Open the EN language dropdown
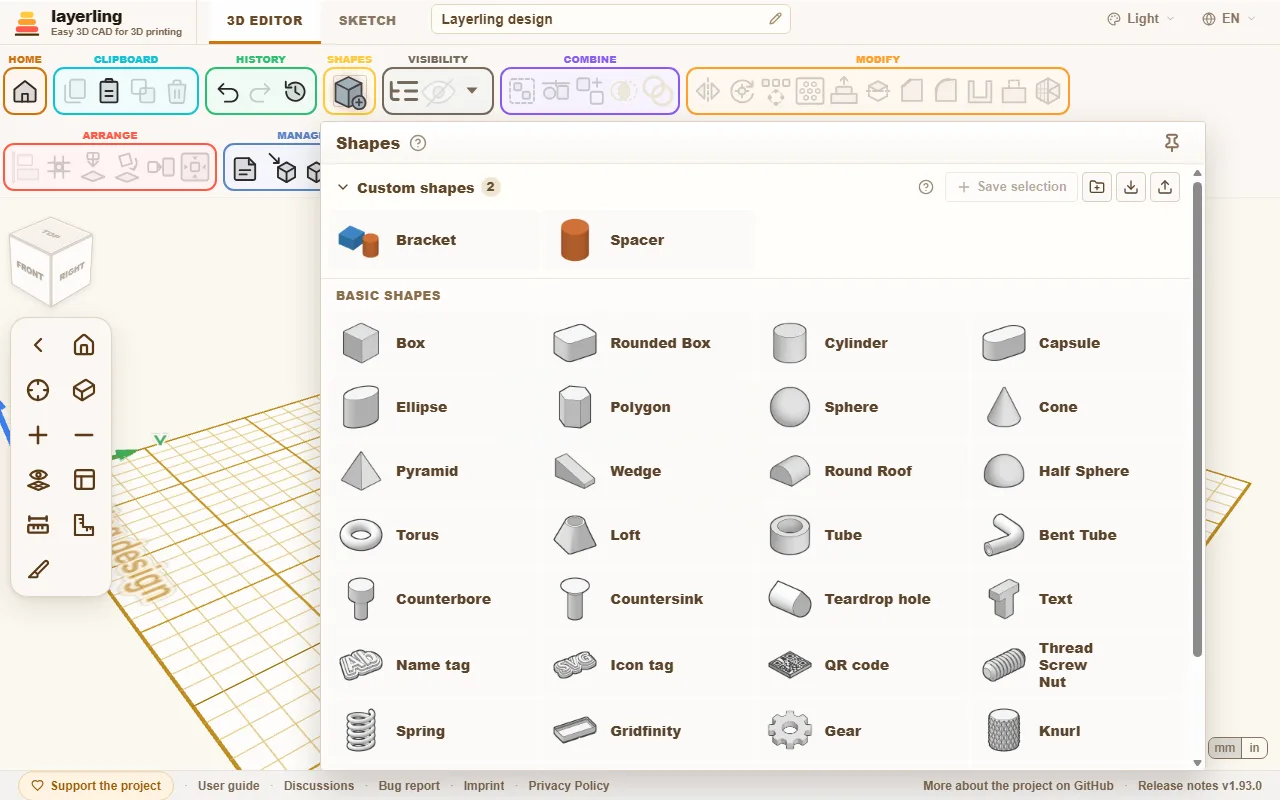The height and width of the screenshot is (800, 1280). coord(1229,19)
